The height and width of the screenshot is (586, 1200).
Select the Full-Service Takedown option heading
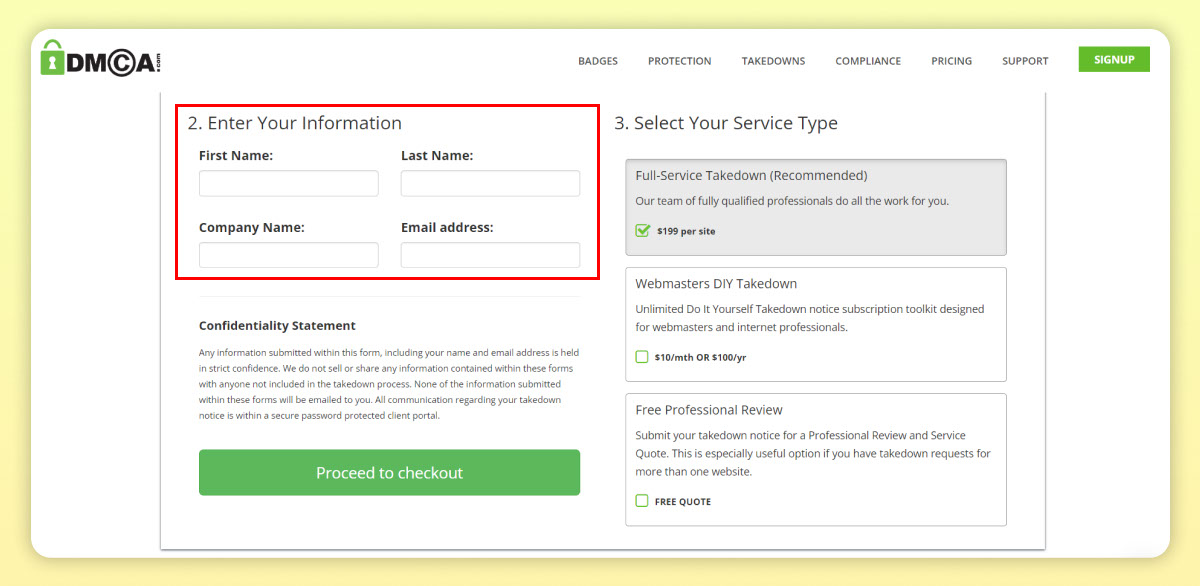coord(751,176)
